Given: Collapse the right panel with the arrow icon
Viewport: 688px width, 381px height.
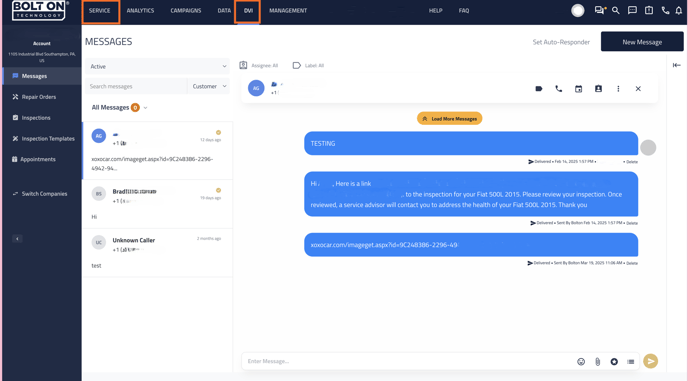Looking at the screenshot, I should point(676,65).
